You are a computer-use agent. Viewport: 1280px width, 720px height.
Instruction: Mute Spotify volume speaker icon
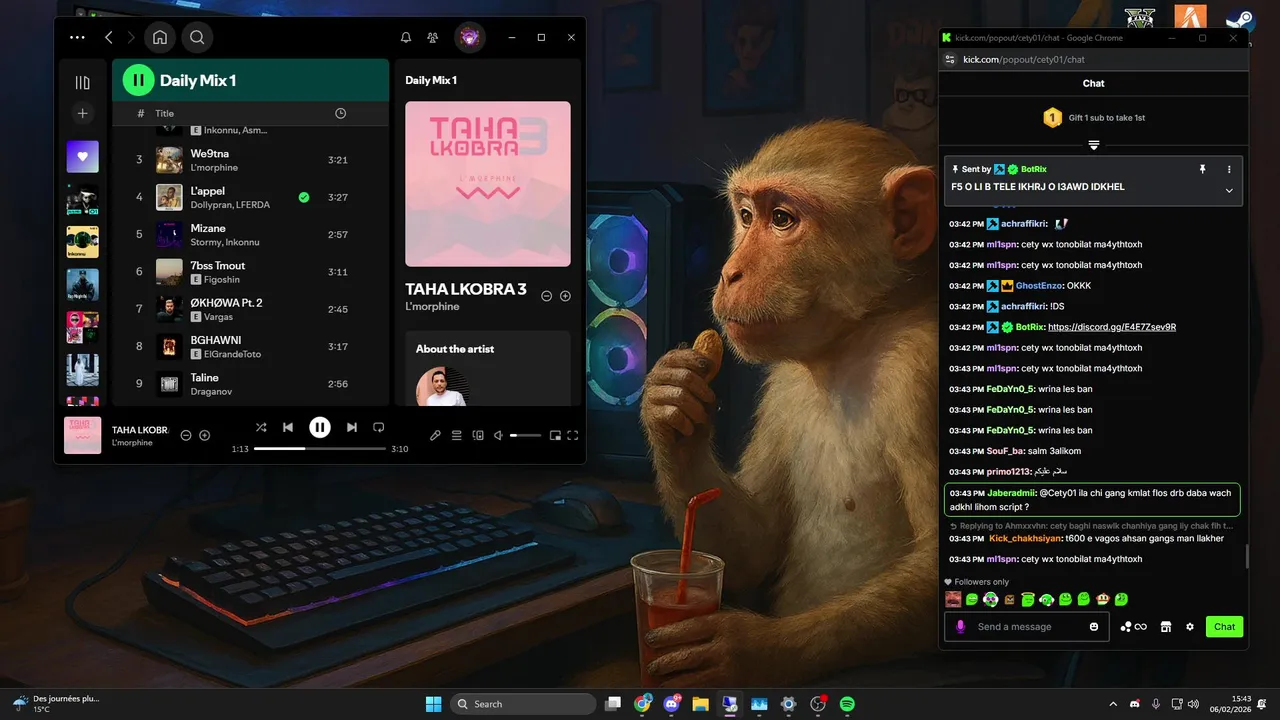pyautogui.click(x=498, y=435)
